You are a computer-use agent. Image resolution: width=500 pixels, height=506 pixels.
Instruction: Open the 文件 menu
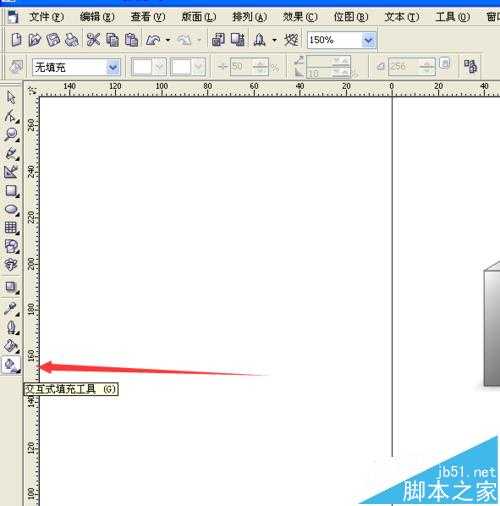(47, 16)
